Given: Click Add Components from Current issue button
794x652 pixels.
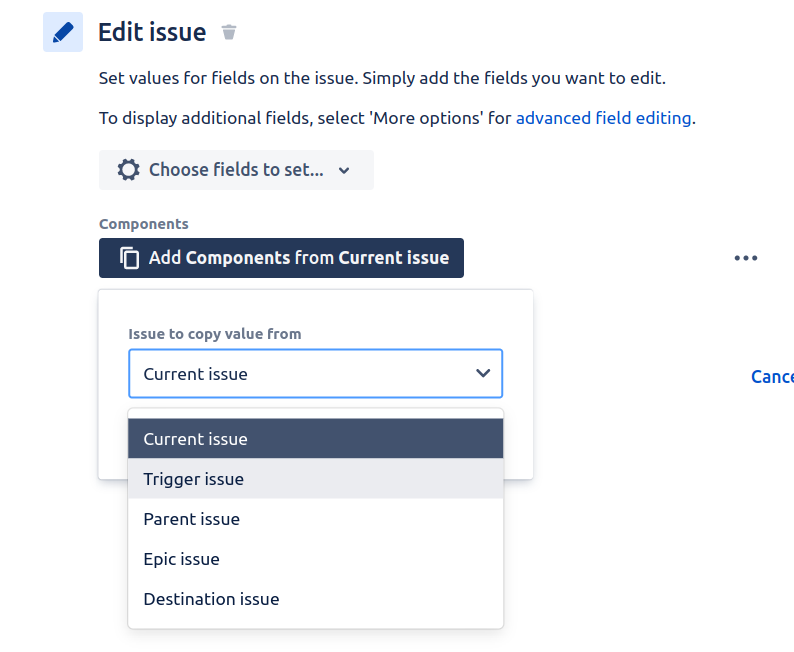Looking at the screenshot, I should [x=282, y=258].
